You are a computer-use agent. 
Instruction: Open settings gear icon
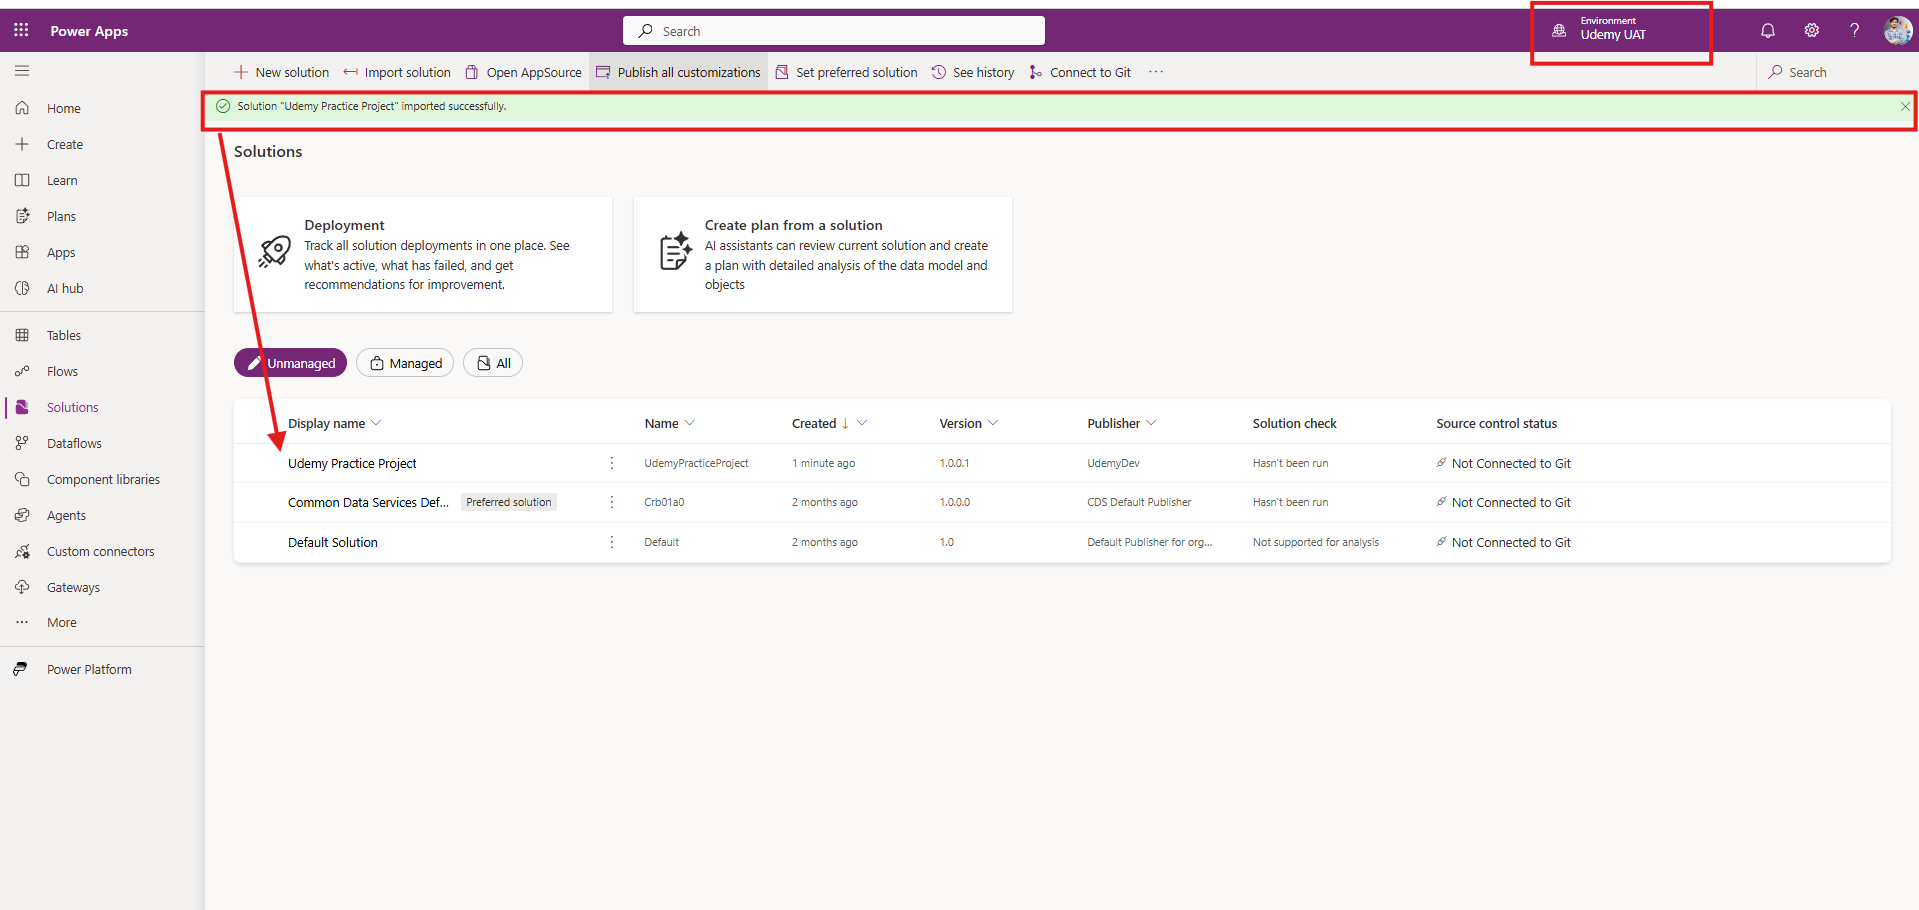pyautogui.click(x=1811, y=31)
